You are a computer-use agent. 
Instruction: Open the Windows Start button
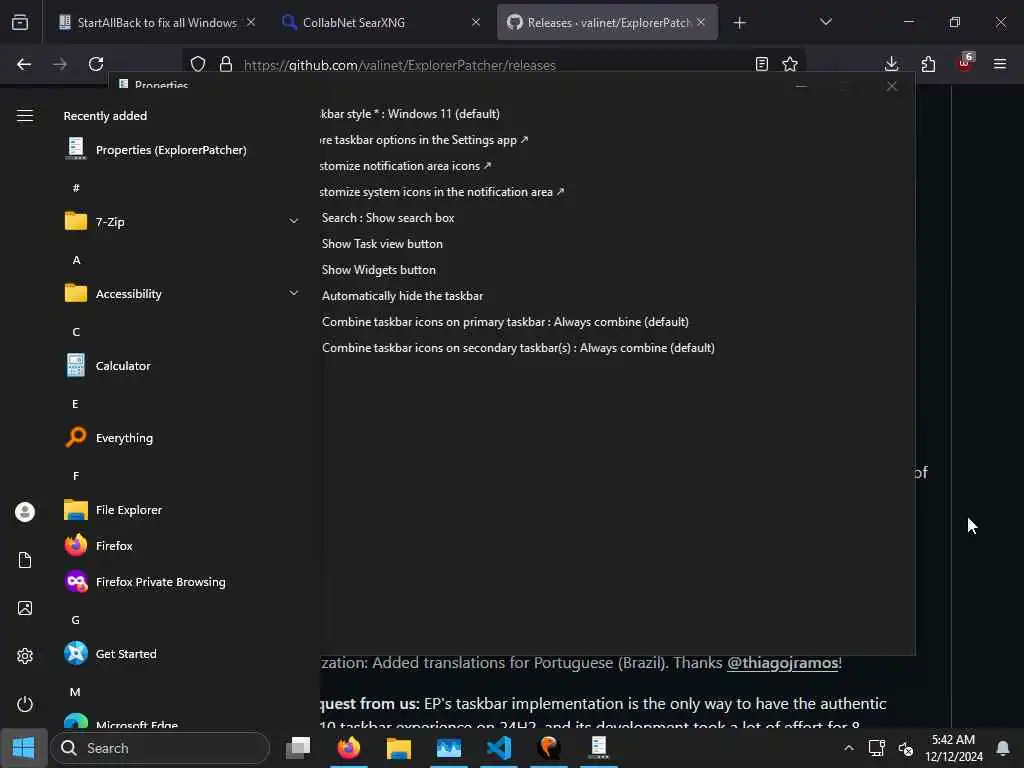pyautogui.click(x=24, y=748)
